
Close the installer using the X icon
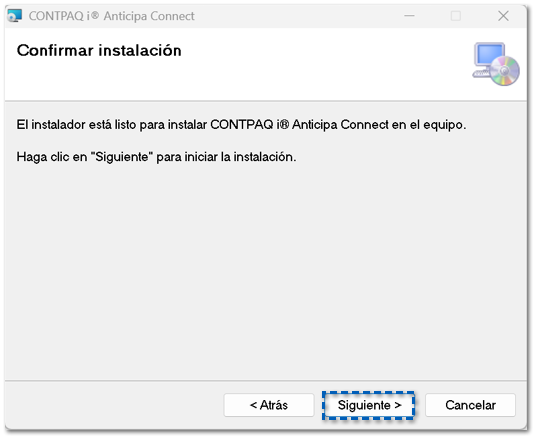click(x=503, y=16)
